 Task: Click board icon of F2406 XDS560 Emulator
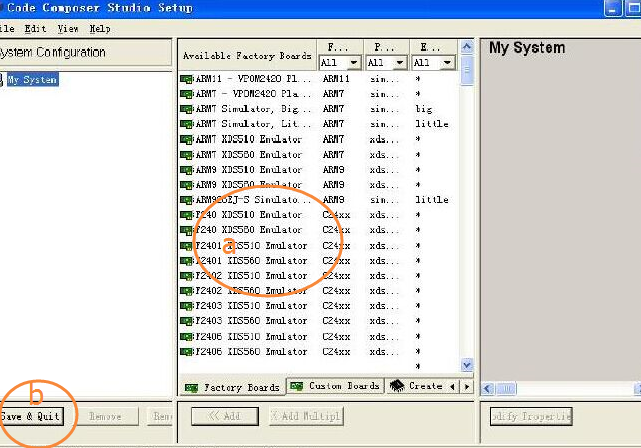coord(186,352)
